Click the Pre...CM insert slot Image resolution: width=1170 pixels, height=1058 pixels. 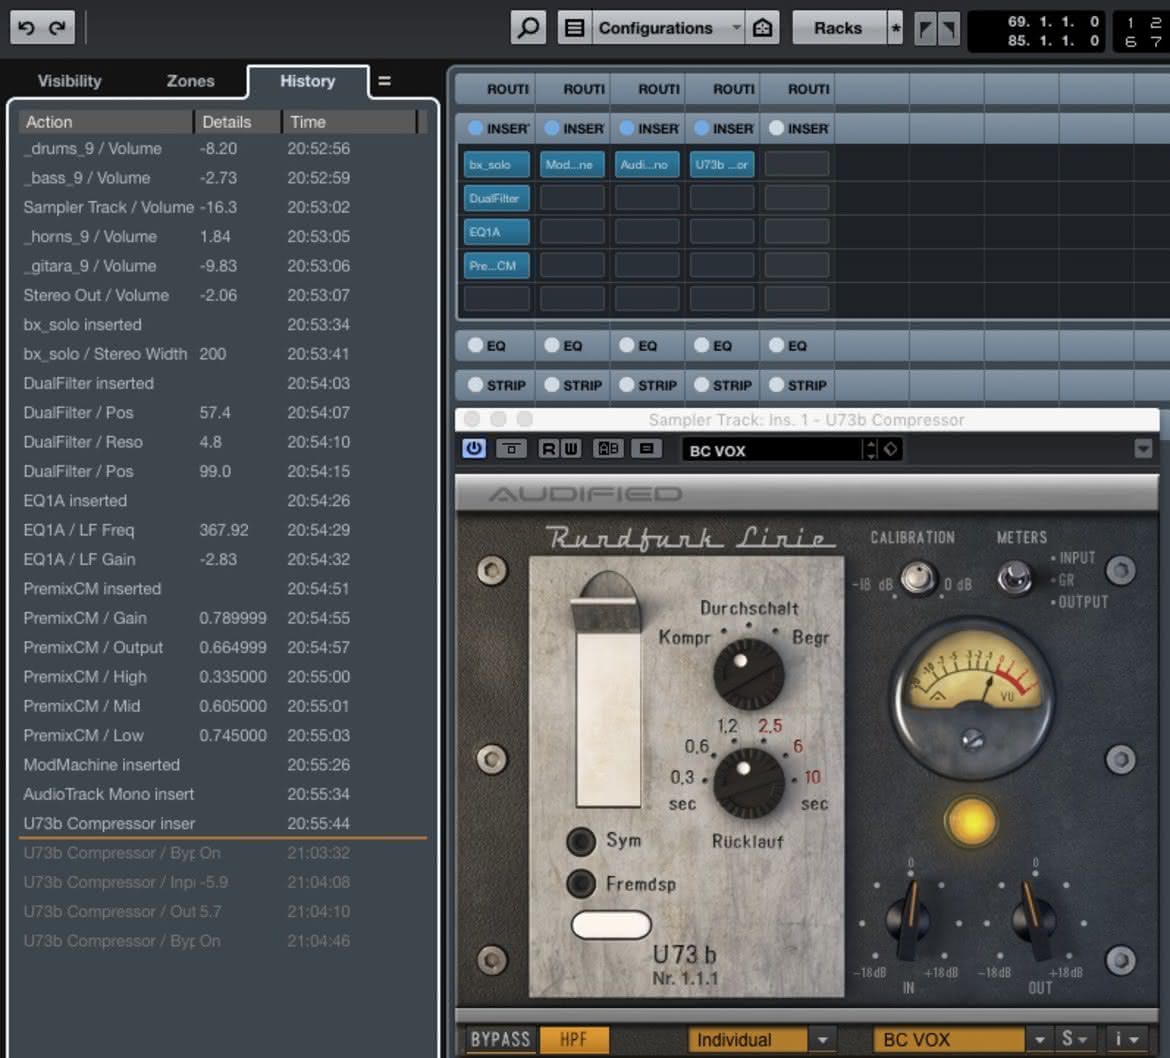click(x=496, y=265)
